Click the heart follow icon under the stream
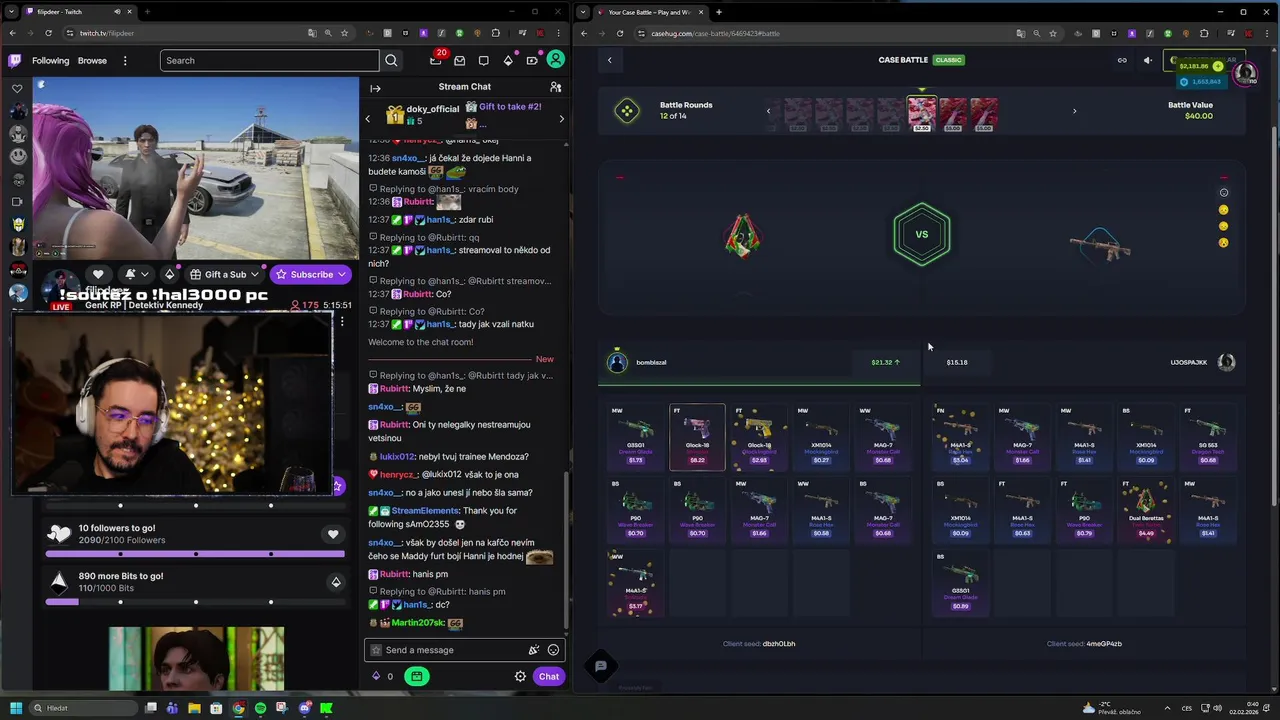Screen dimensions: 1280x720 click(x=98, y=274)
